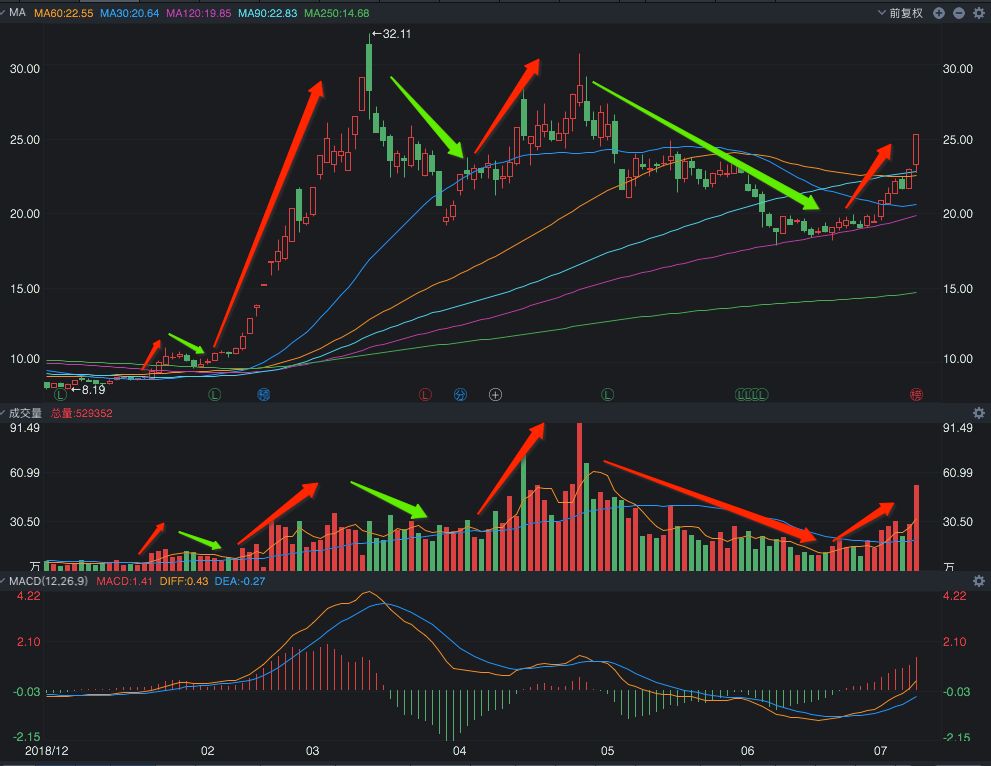The width and height of the screenshot is (991, 766).
Task: Click red 榜 marker at chart end
Action: pos(916,395)
